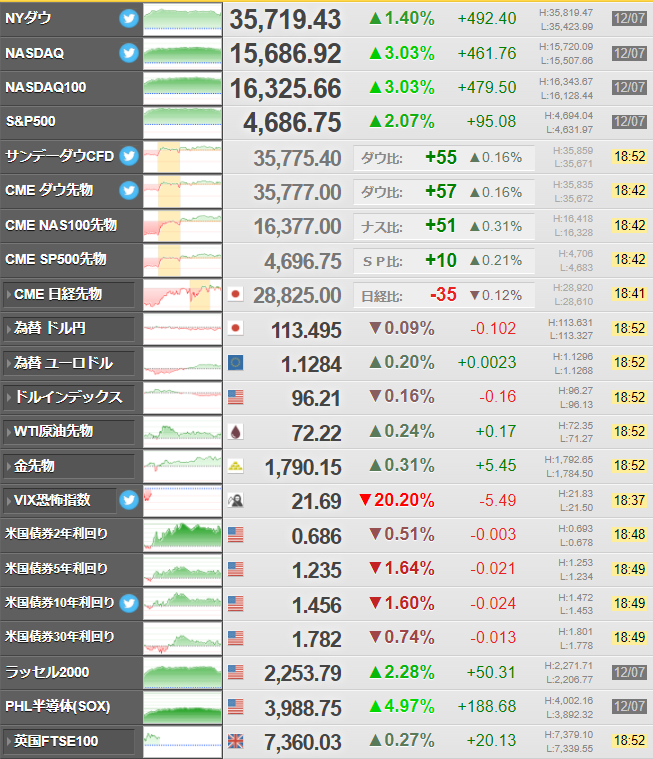Open the サンデーダウCFD mini chart

click(x=182, y=156)
